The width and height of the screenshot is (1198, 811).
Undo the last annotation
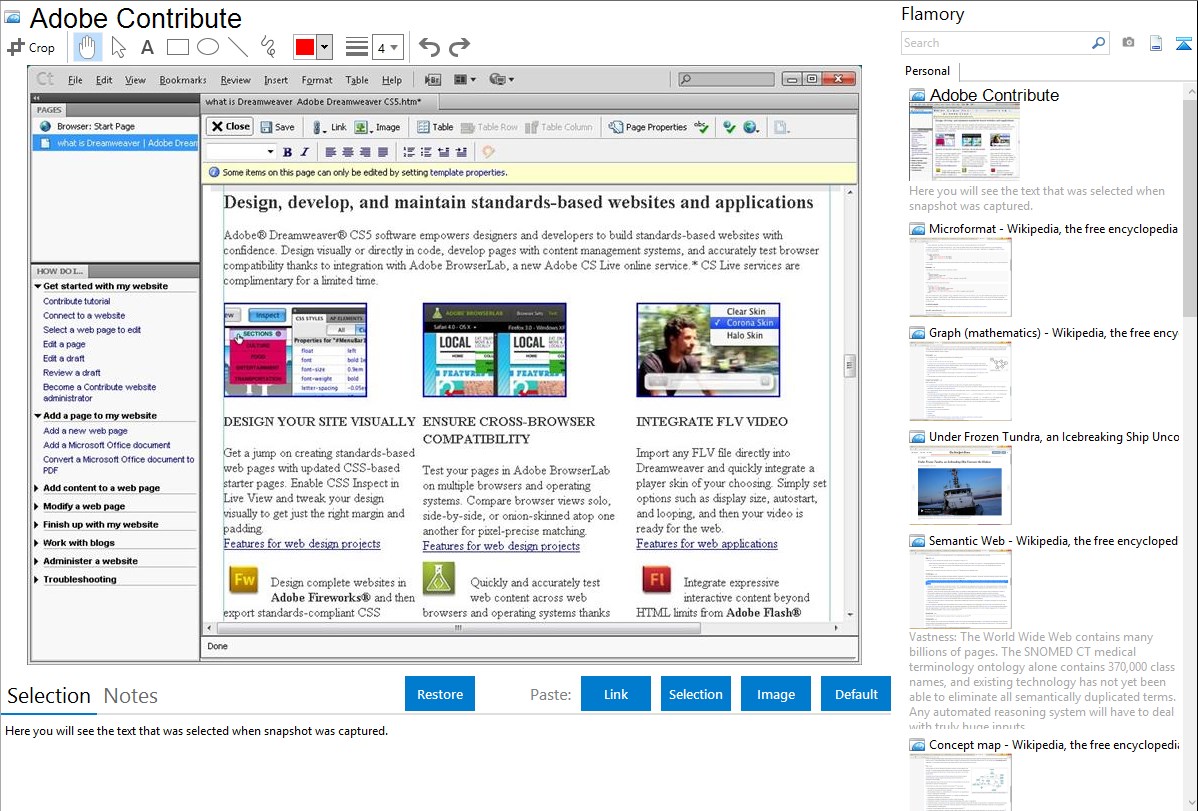click(x=429, y=47)
